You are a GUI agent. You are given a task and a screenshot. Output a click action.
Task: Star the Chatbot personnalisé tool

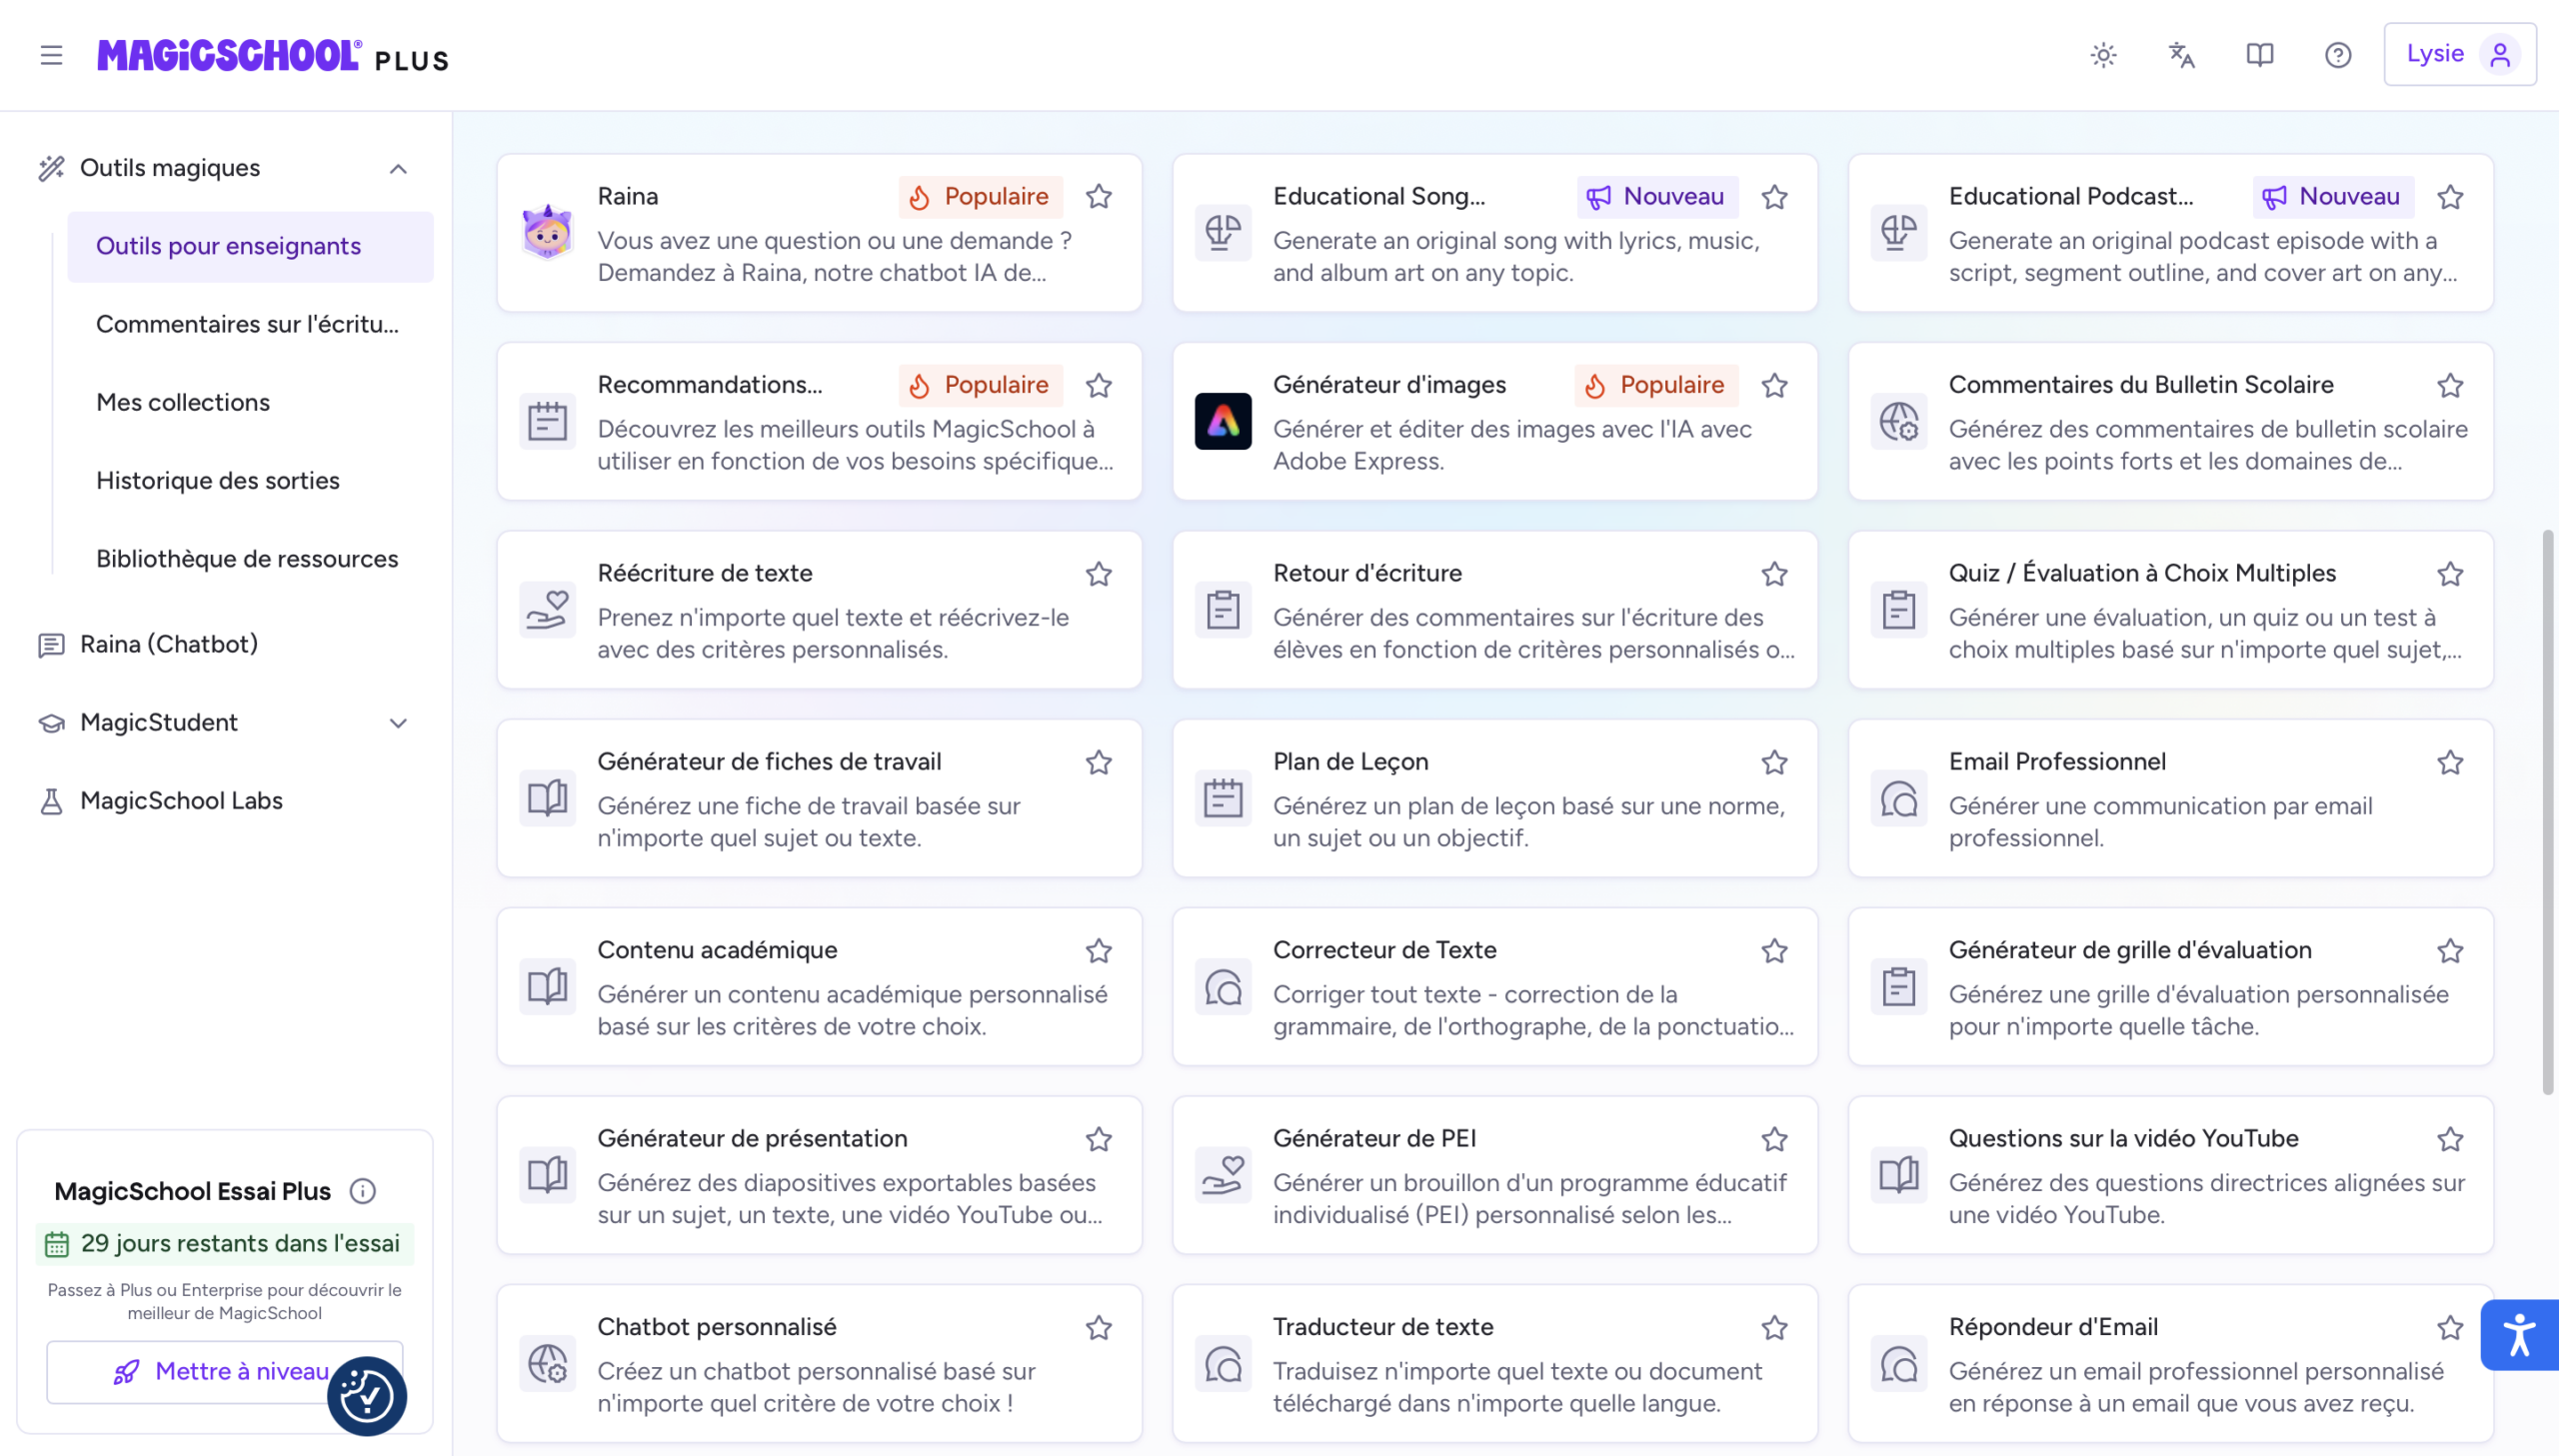pos(1099,1328)
